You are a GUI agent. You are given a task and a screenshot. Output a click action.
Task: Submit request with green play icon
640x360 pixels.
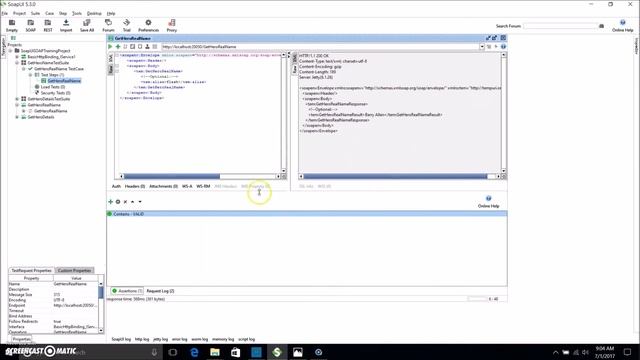click(110, 47)
